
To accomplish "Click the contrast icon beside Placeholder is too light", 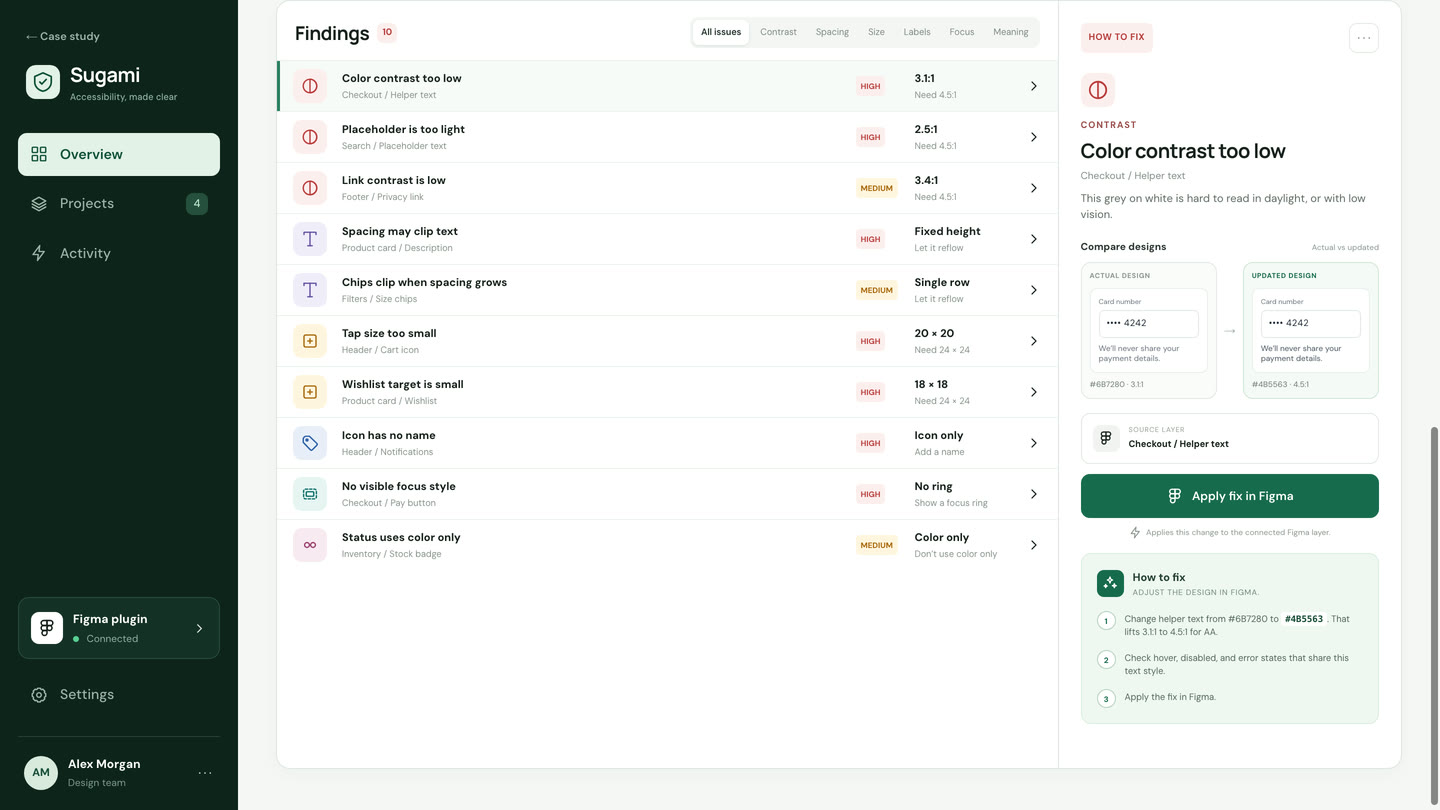I will pos(310,137).
